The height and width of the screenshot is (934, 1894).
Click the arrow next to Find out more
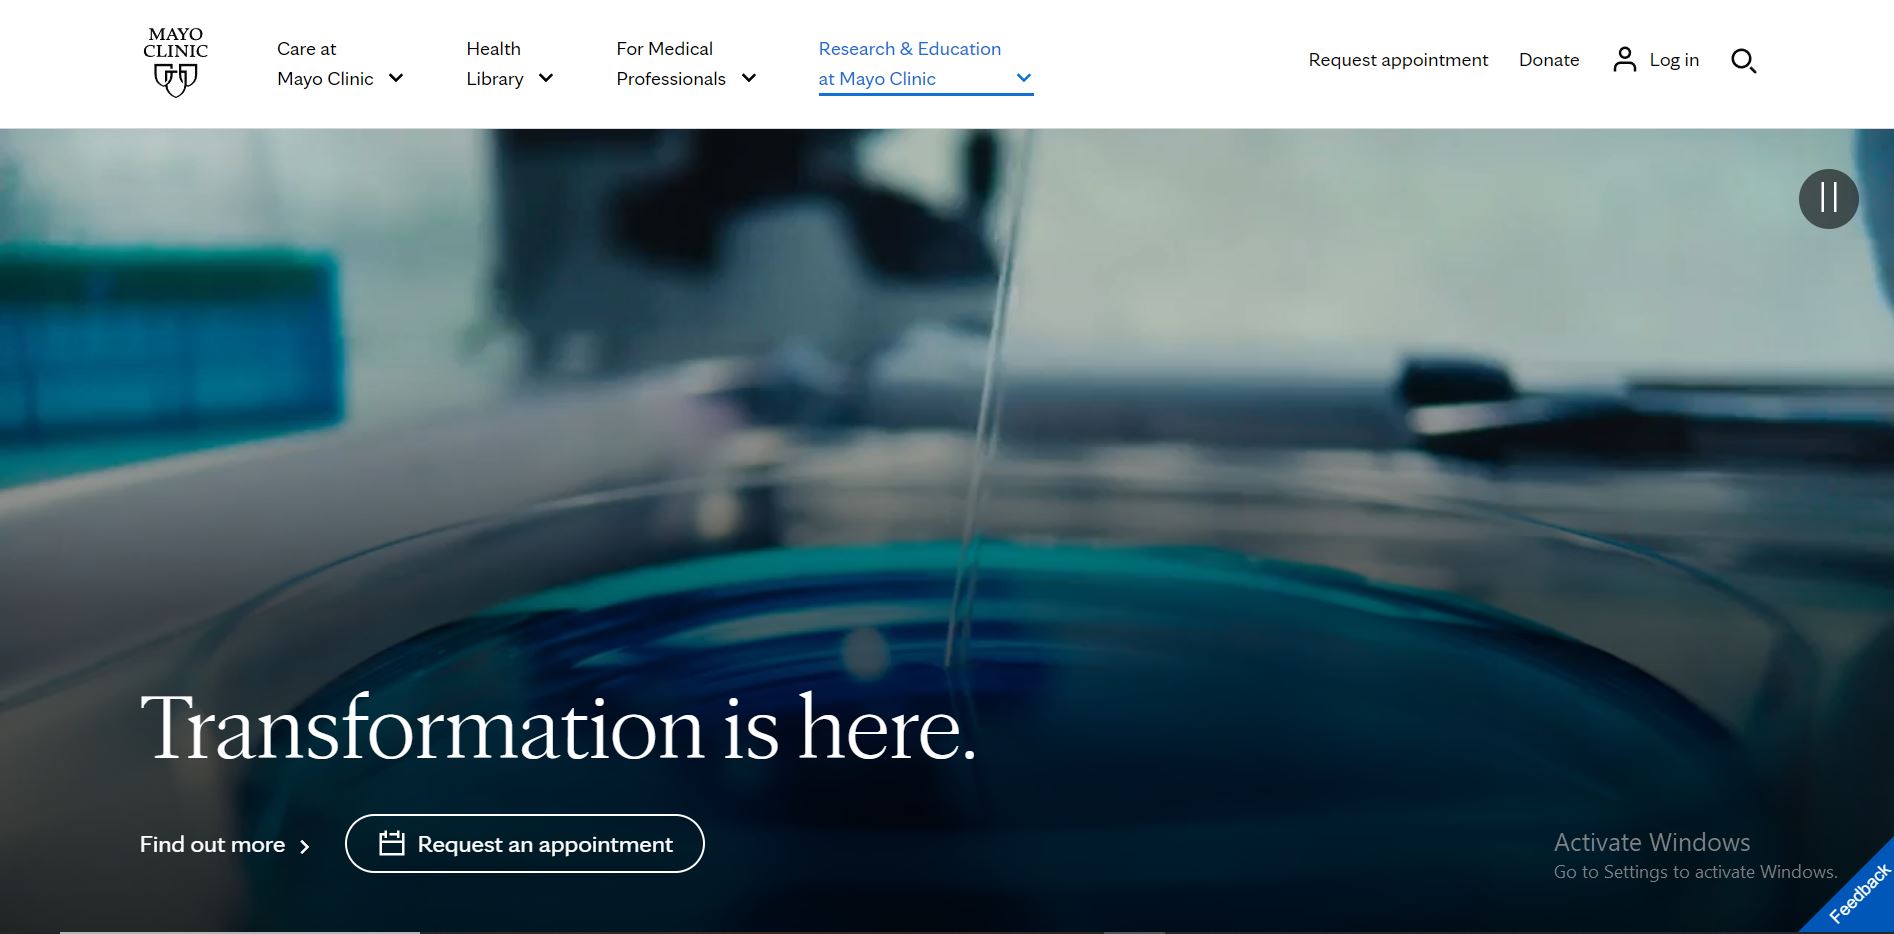[305, 847]
